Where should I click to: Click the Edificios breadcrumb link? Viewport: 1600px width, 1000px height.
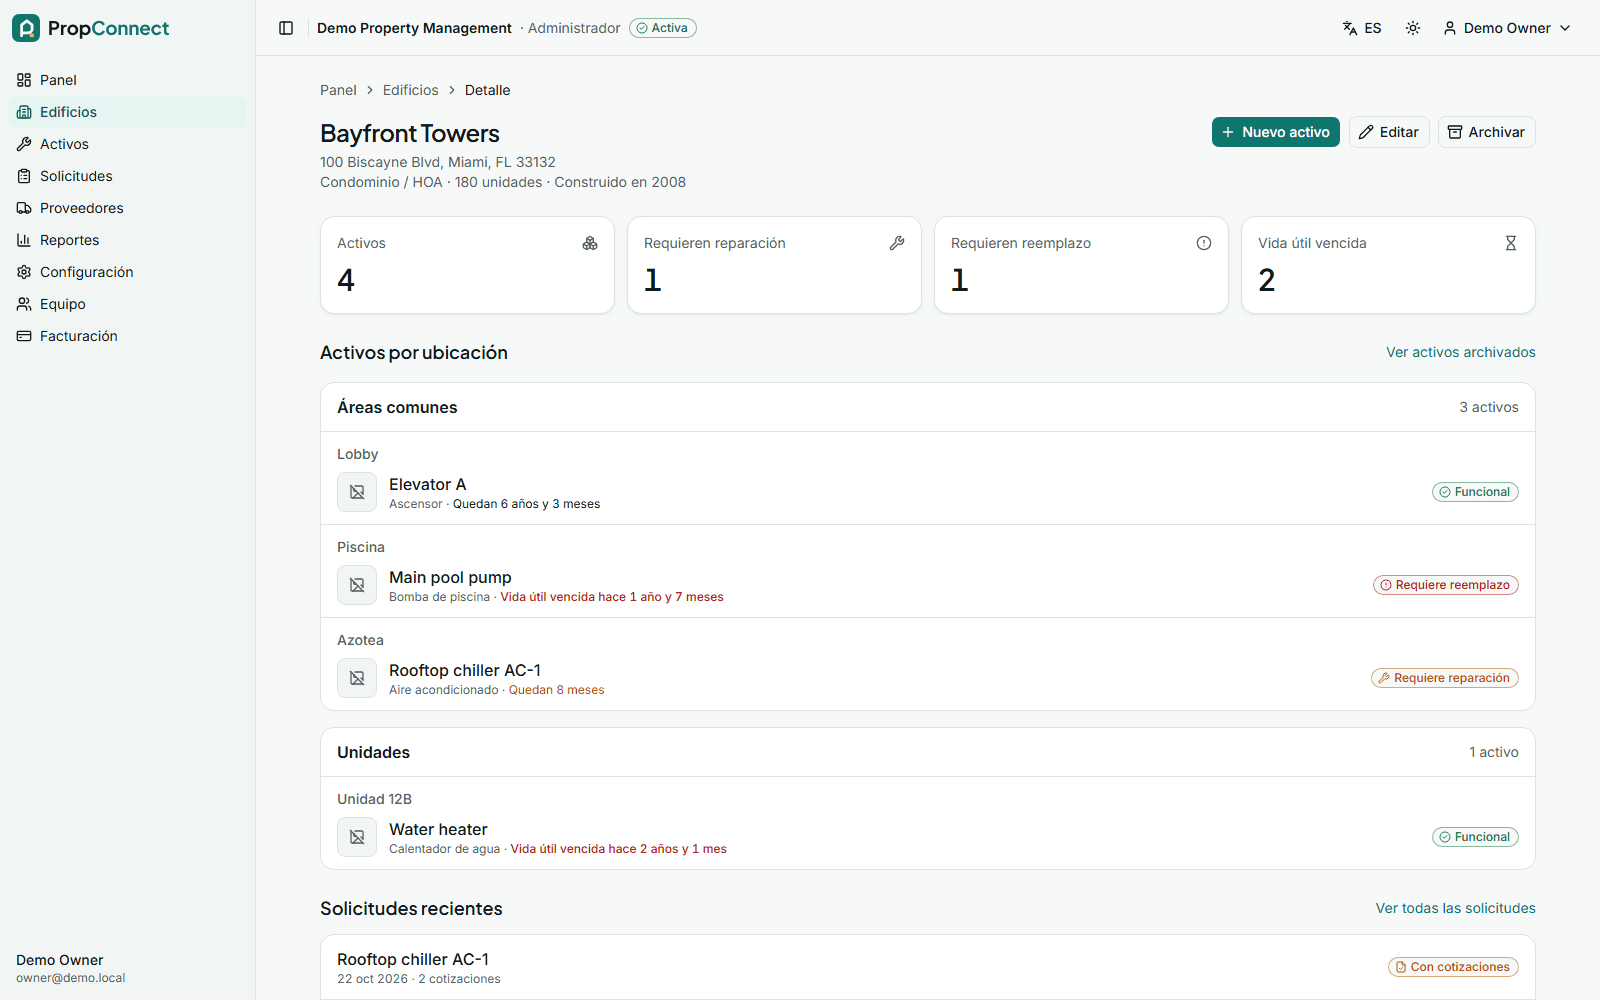[x=410, y=90]
